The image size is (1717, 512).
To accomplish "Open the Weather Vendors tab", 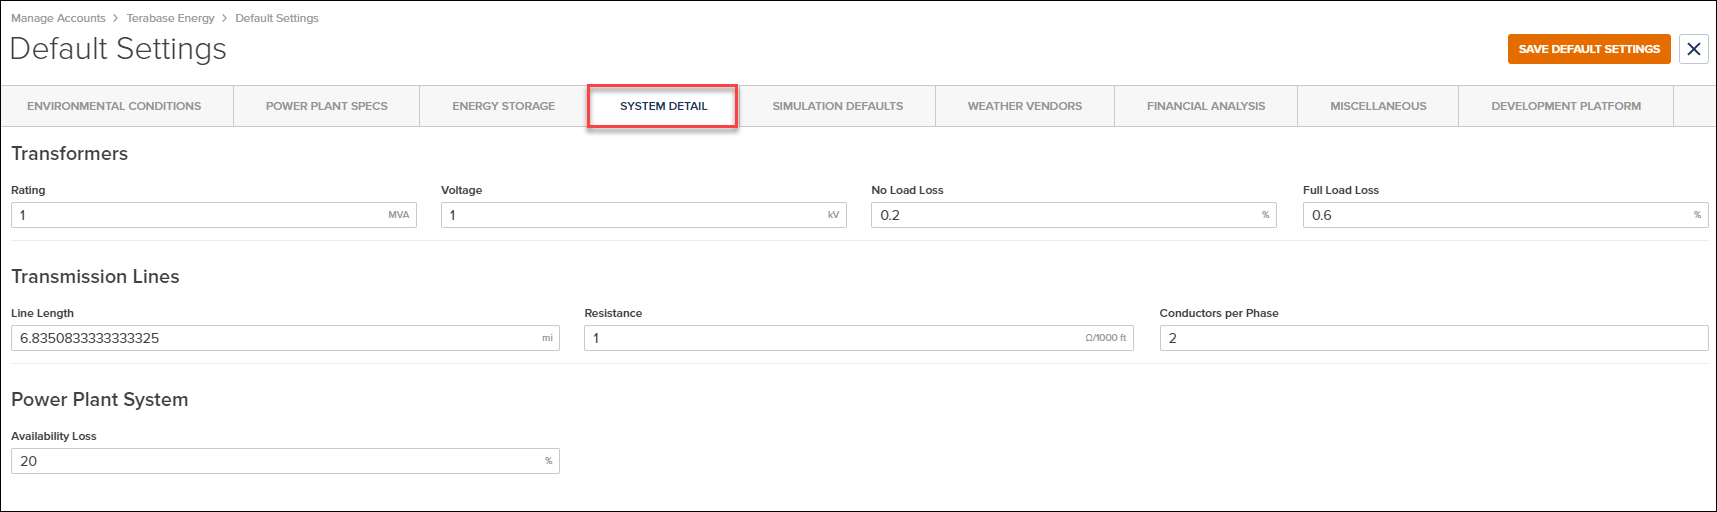I will [1025, 106].
